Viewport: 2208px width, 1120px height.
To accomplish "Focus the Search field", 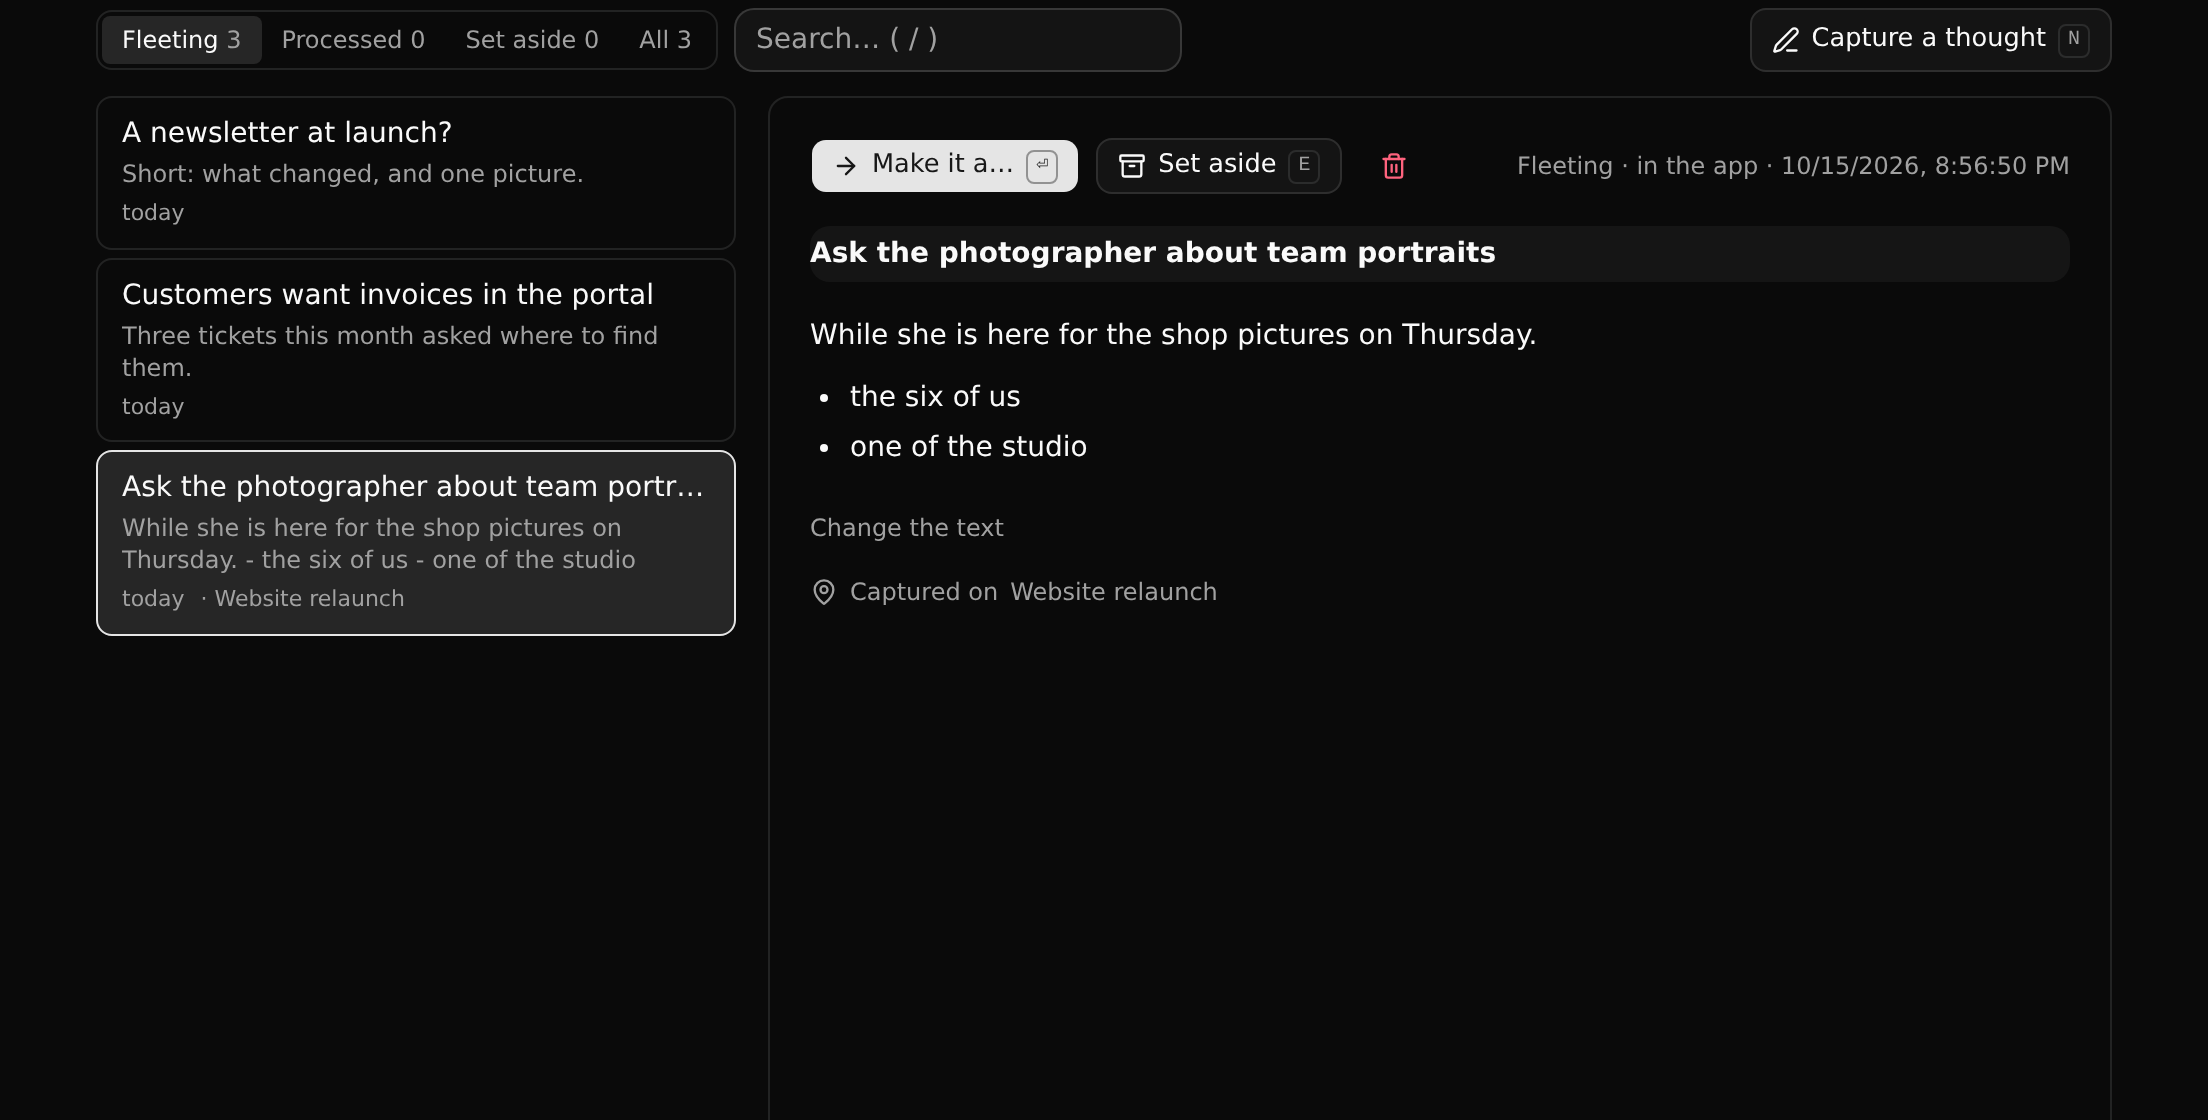I will (957, 40).
